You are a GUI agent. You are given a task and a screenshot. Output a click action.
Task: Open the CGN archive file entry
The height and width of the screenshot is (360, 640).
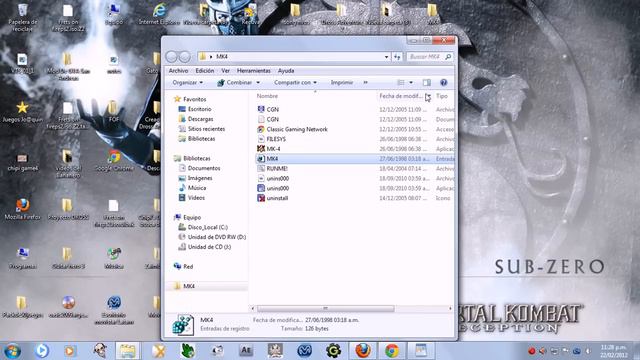(x=273, y=109)
